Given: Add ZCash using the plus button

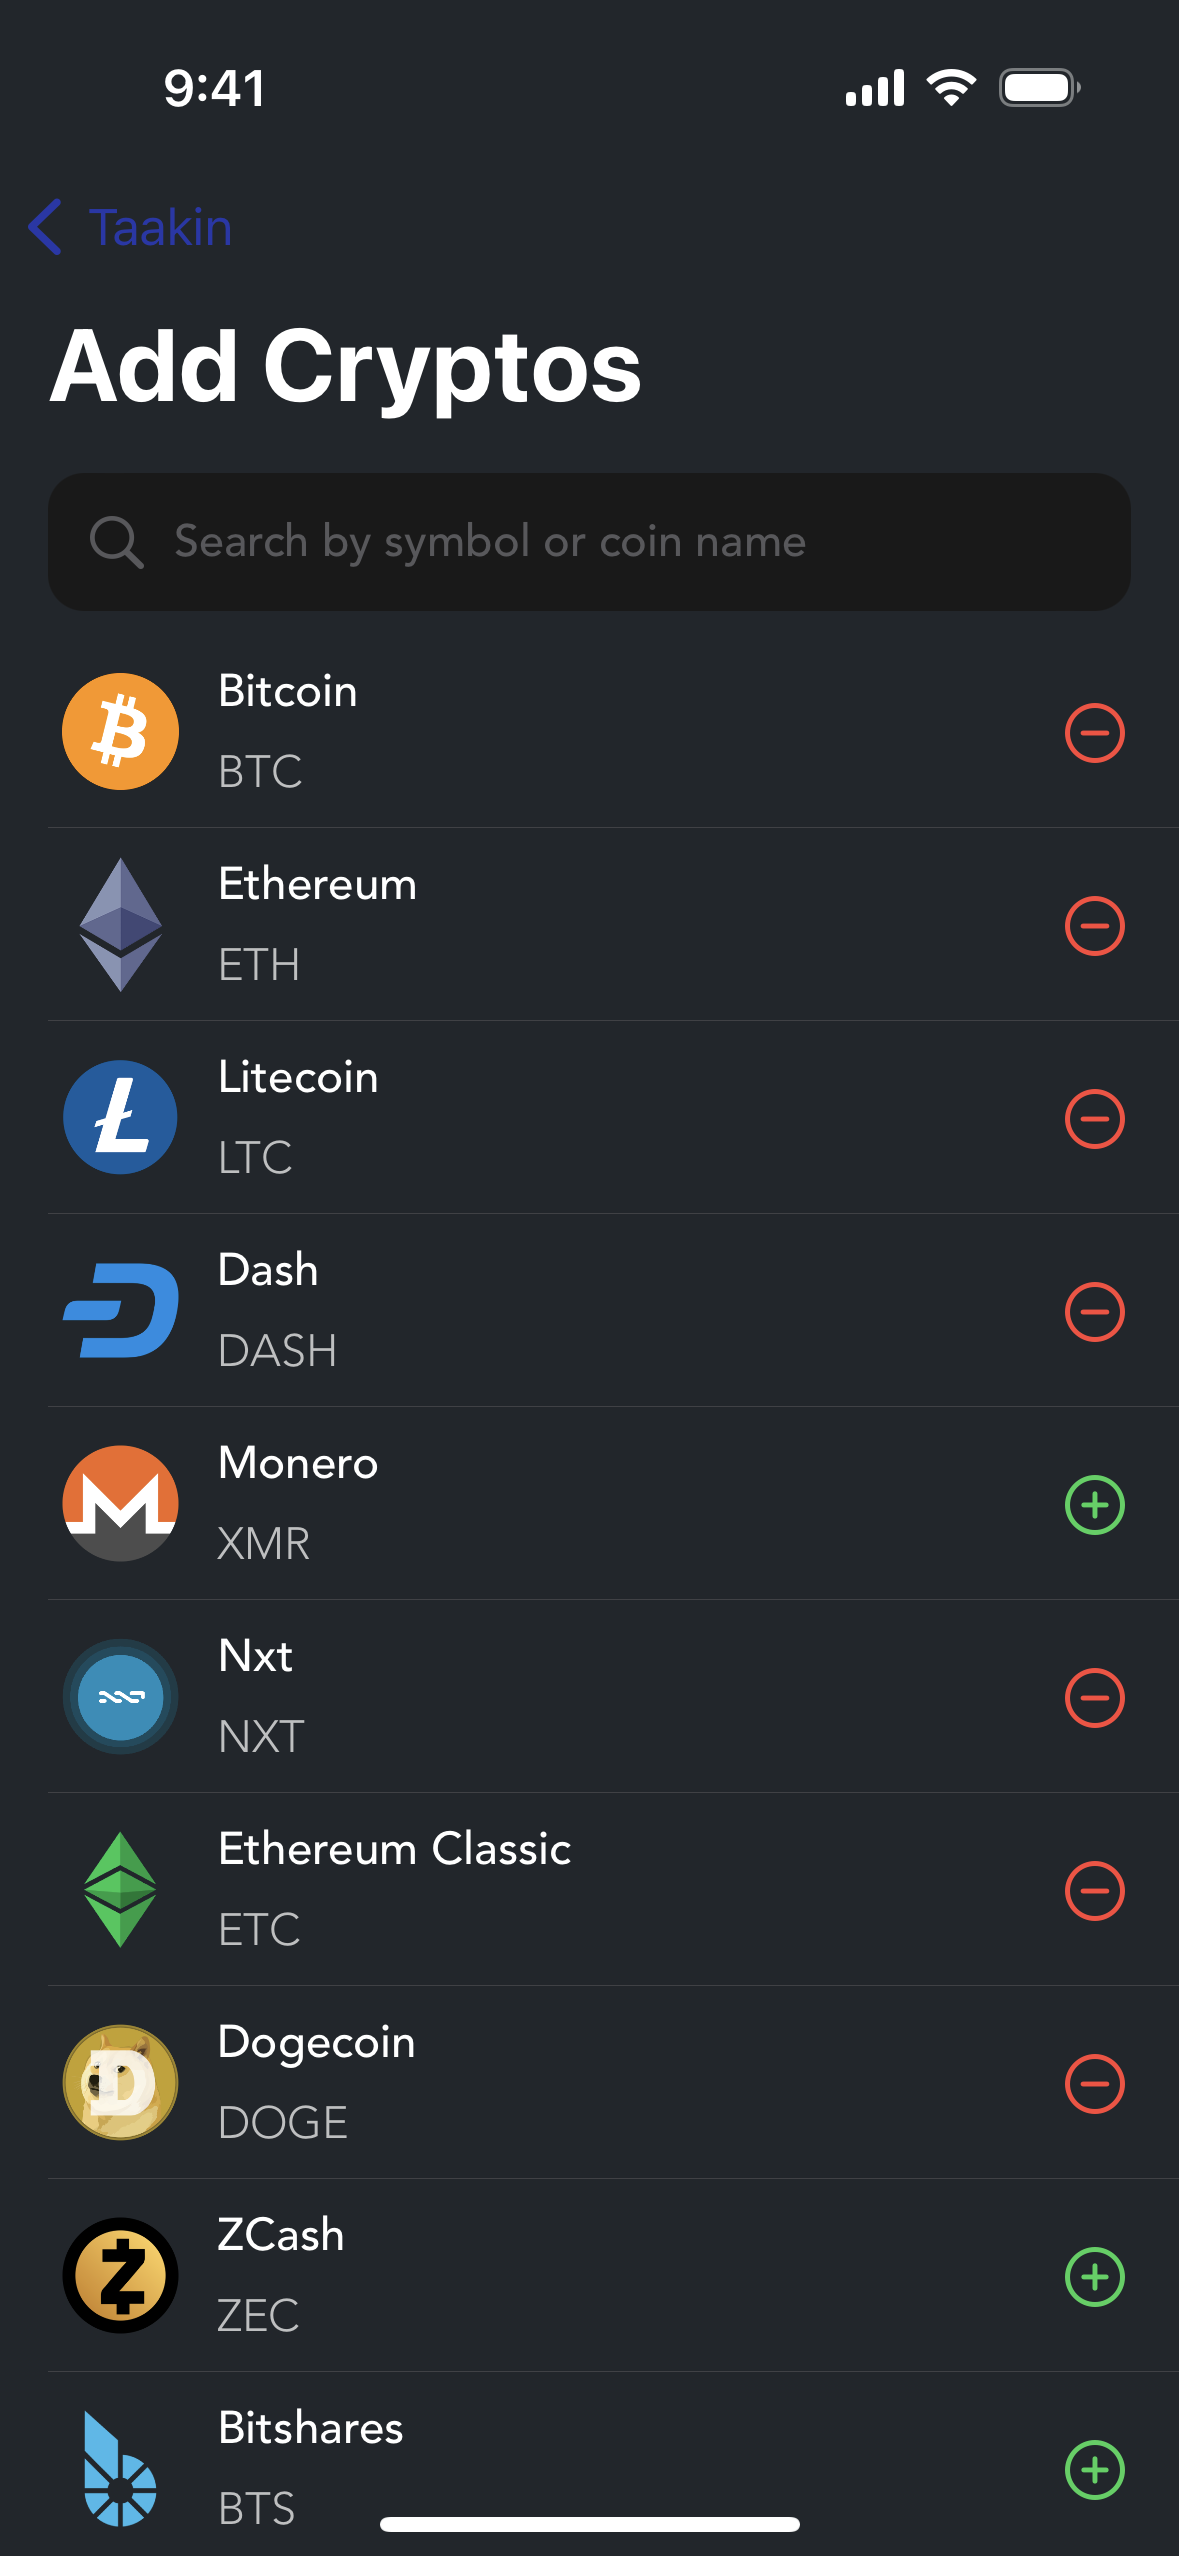Looking at the screenshot, I should pyautogui.click(x=1095, y=2277).
